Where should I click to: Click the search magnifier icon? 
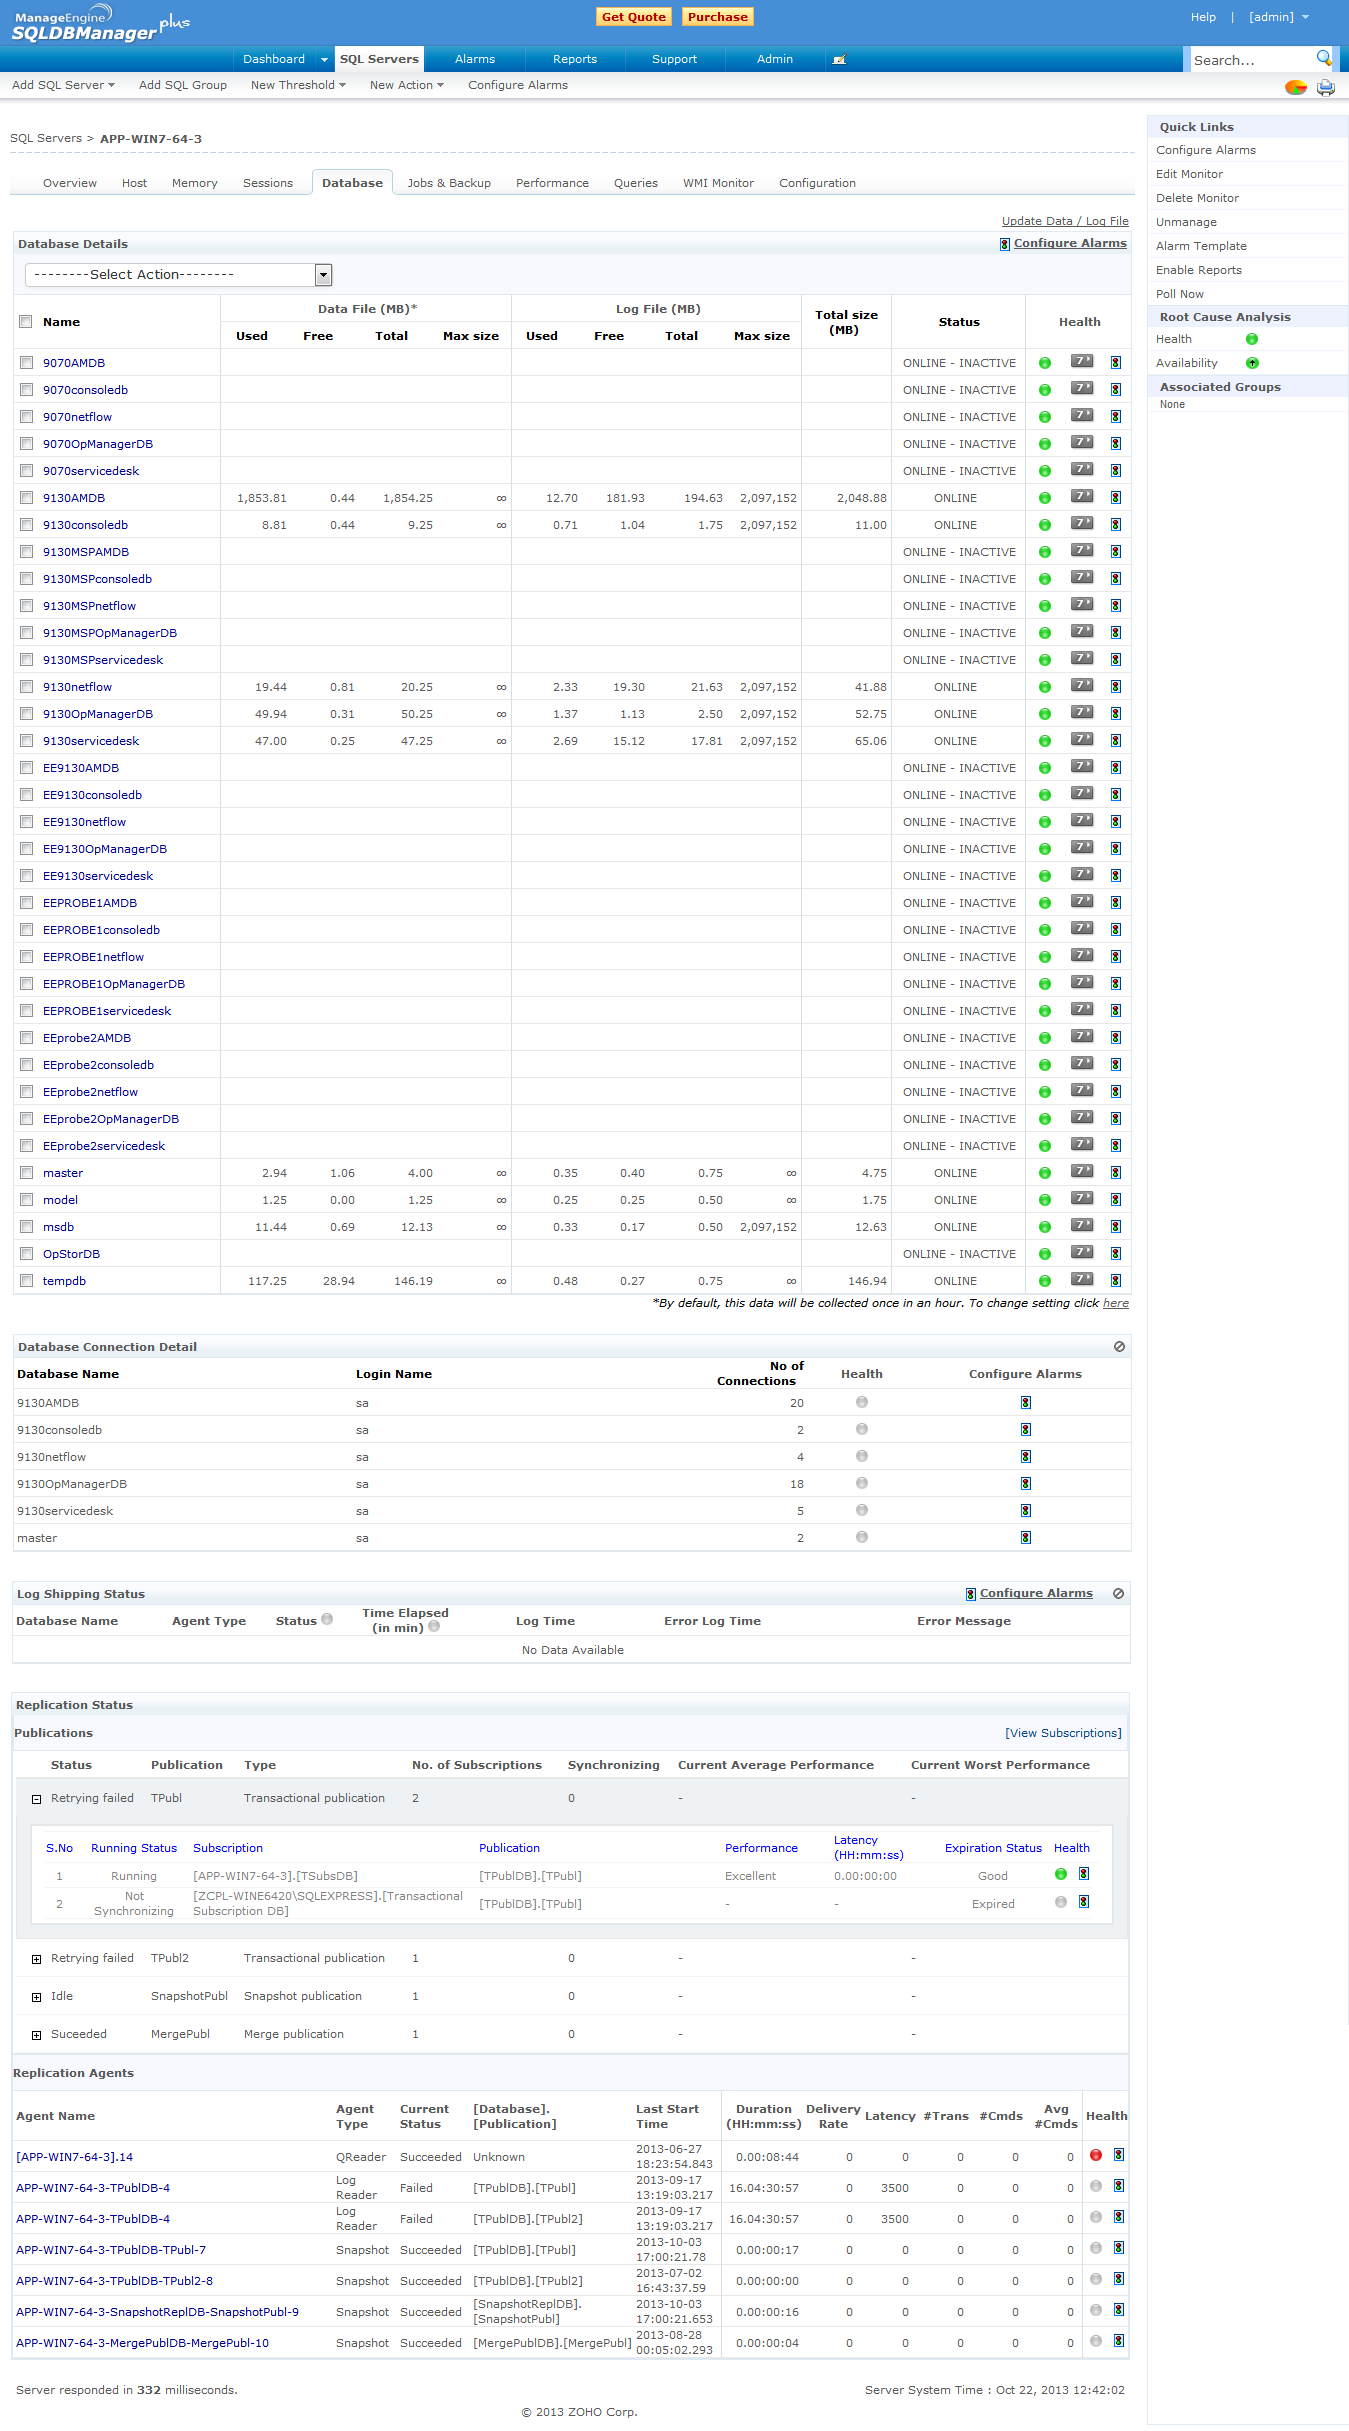coord(1323,58)
